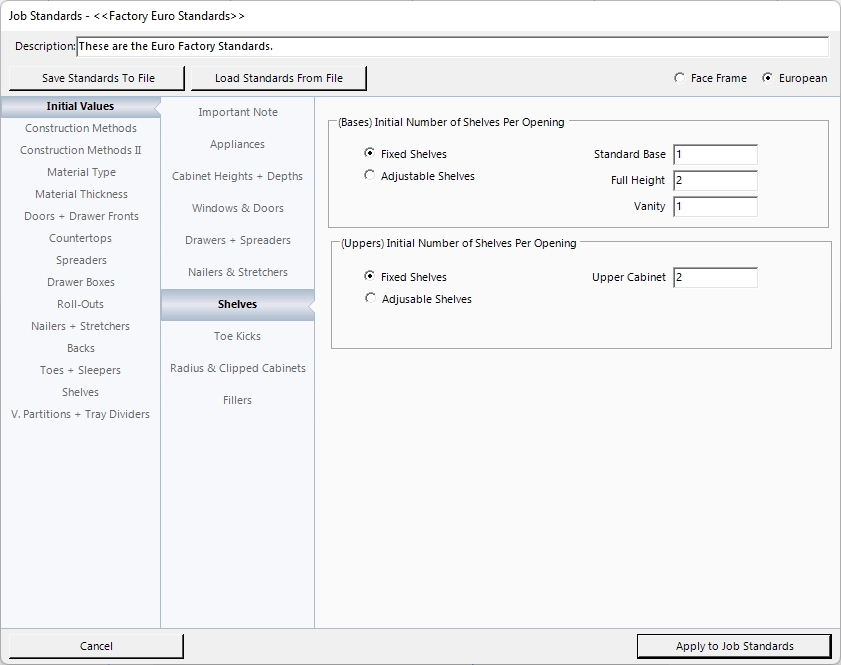
Task: Click Save Standards To File button
Action: 98,78
